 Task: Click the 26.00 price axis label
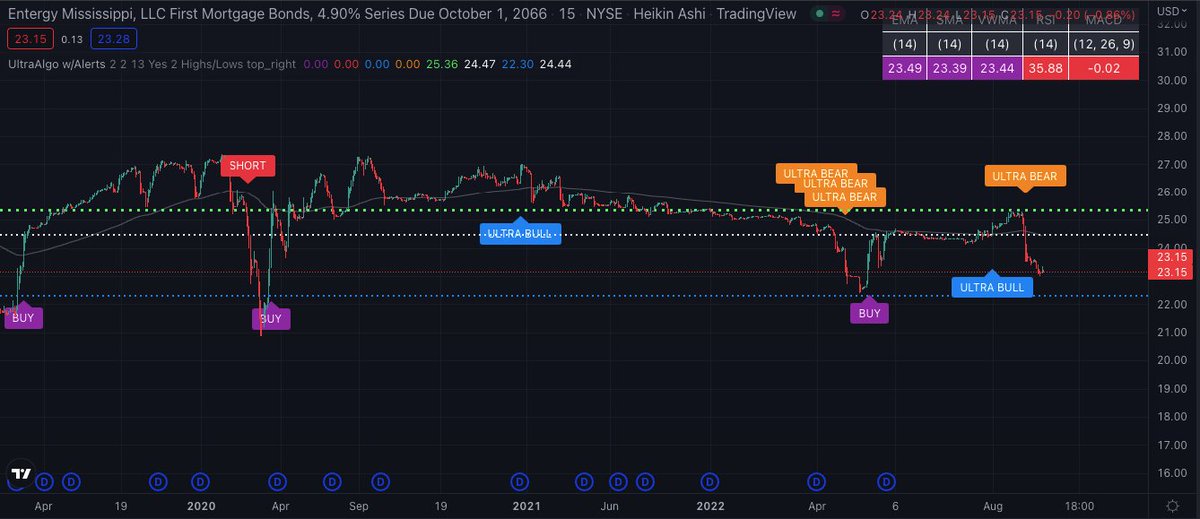1170,191
